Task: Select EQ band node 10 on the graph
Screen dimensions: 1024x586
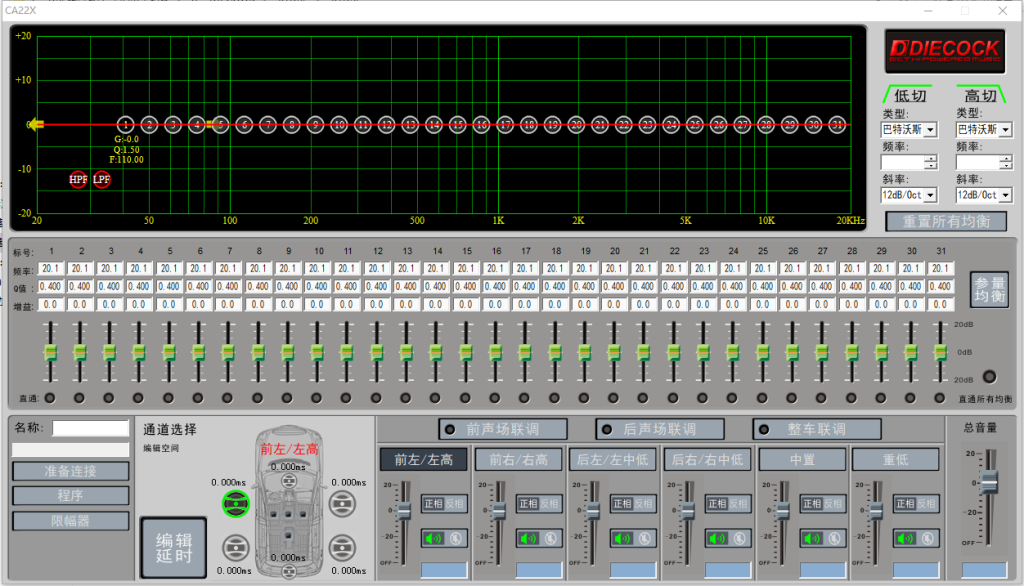Action: [x=339, y=124]
